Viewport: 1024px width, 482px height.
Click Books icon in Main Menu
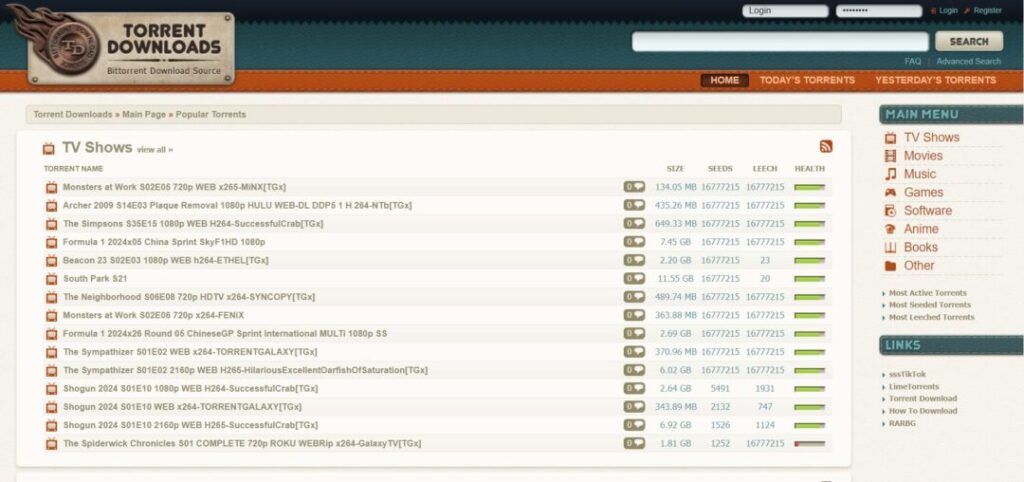coord(890,248)
